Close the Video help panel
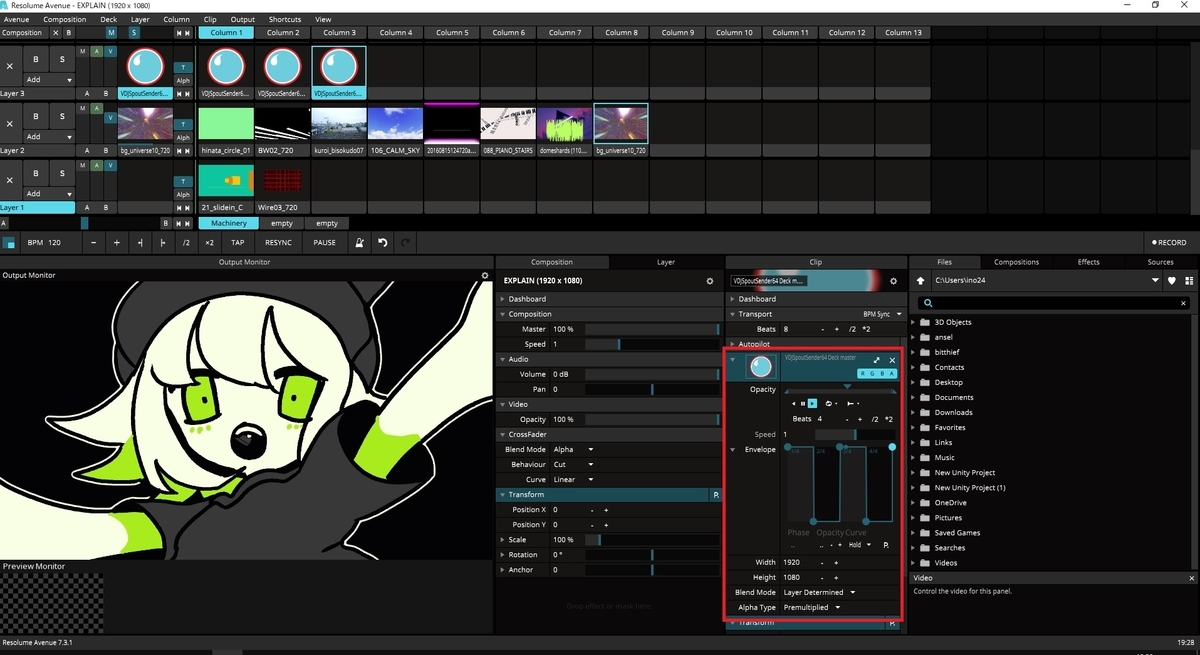Image resolution: width=1200 pixels, height=655 pixels. click(x=1192, y=578)
